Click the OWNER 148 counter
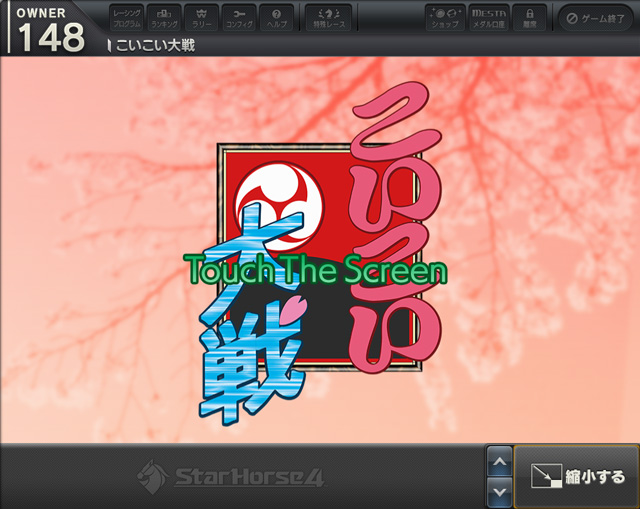 48,28
